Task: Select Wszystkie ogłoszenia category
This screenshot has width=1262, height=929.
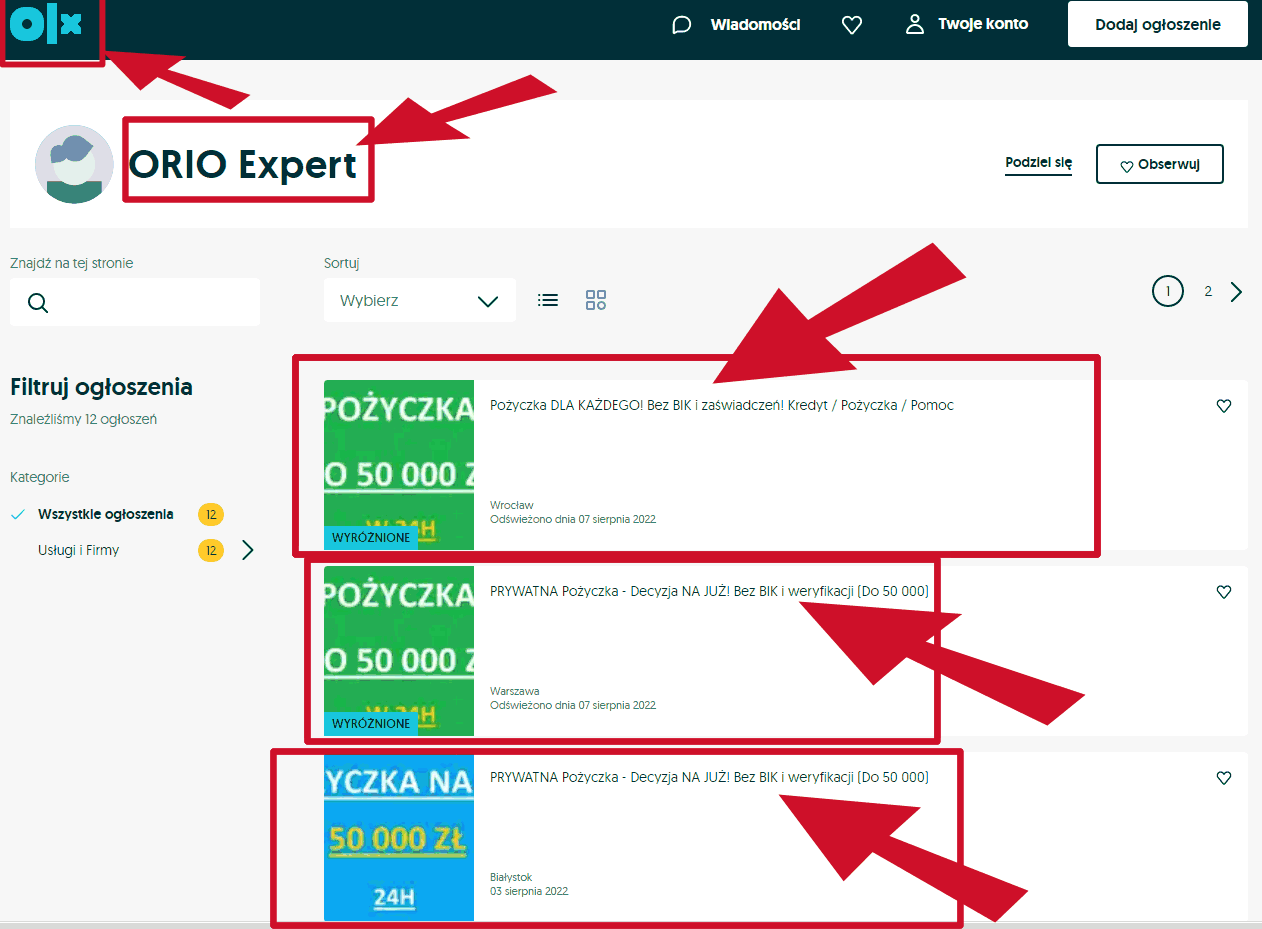Action: point(105,515)
